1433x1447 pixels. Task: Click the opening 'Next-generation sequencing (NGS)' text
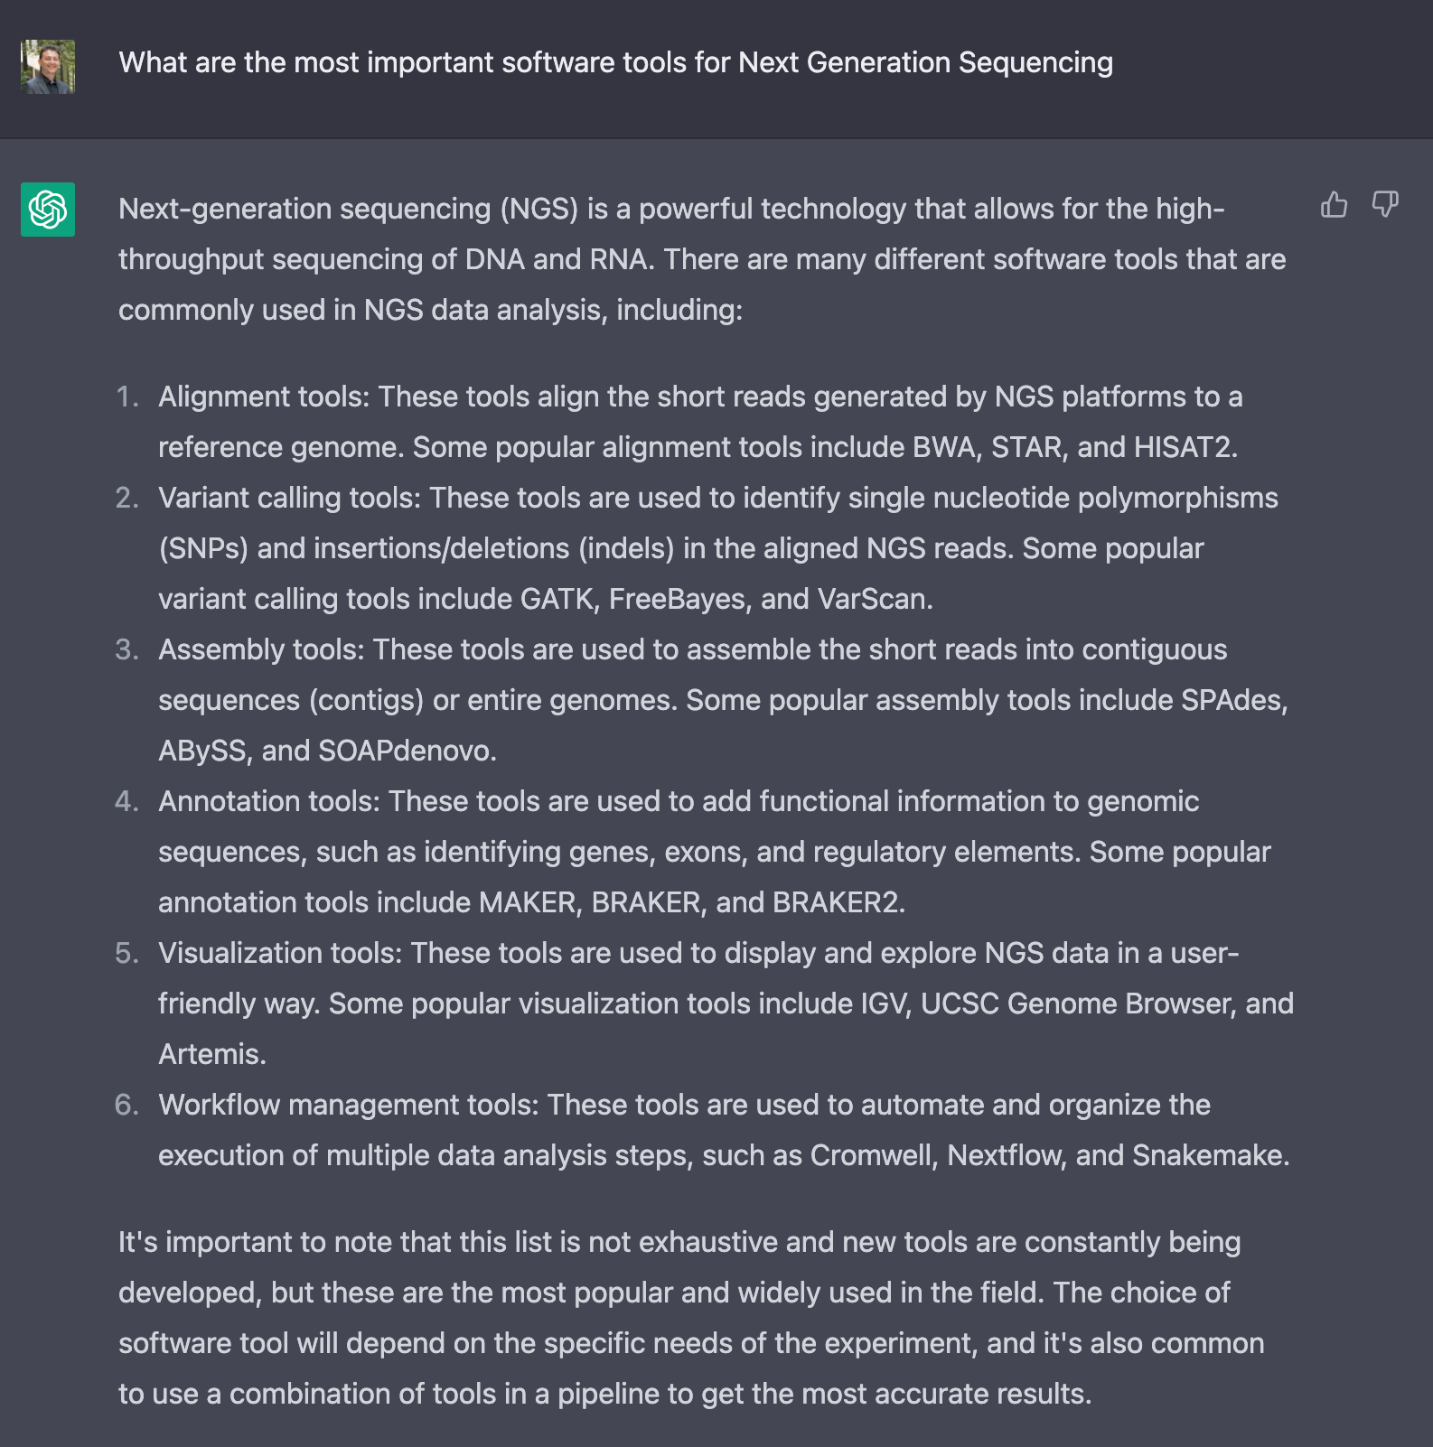click(x=348, y=209)
